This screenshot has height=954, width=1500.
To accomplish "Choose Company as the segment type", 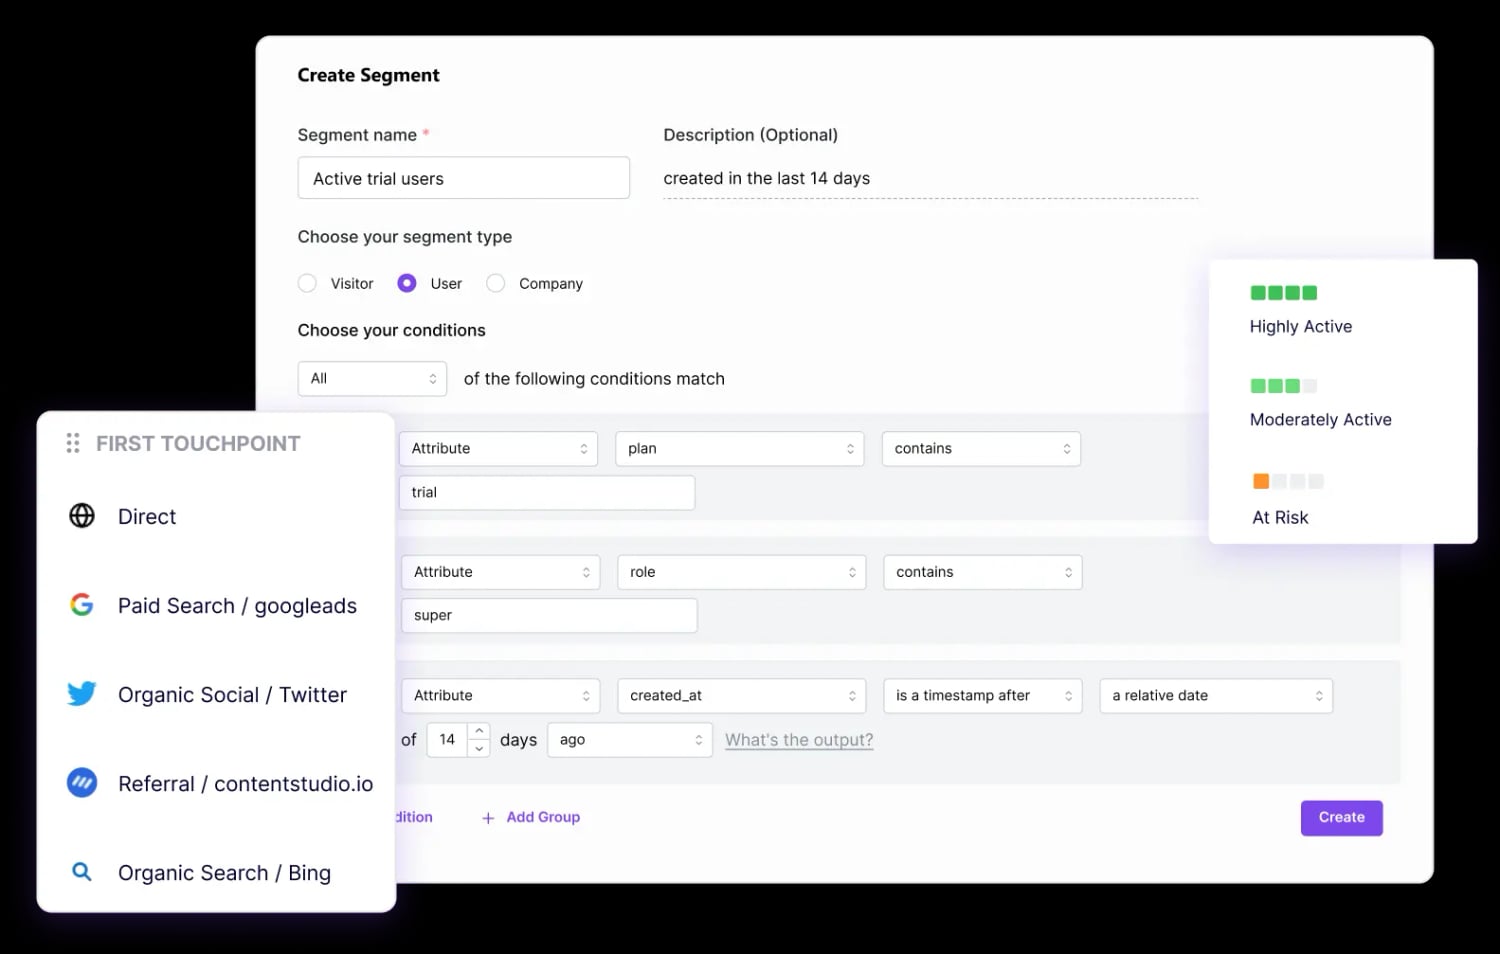I will coord(495,283).
